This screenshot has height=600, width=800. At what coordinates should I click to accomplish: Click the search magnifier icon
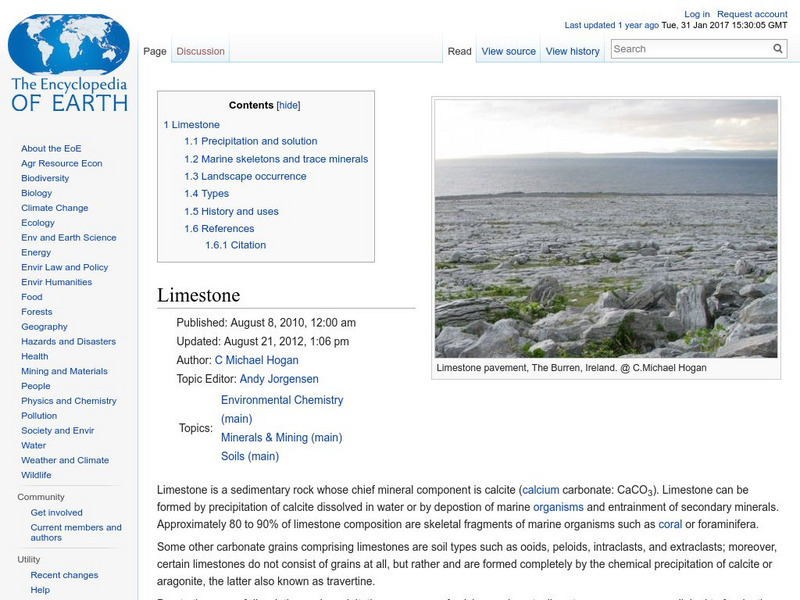(778, 49)
